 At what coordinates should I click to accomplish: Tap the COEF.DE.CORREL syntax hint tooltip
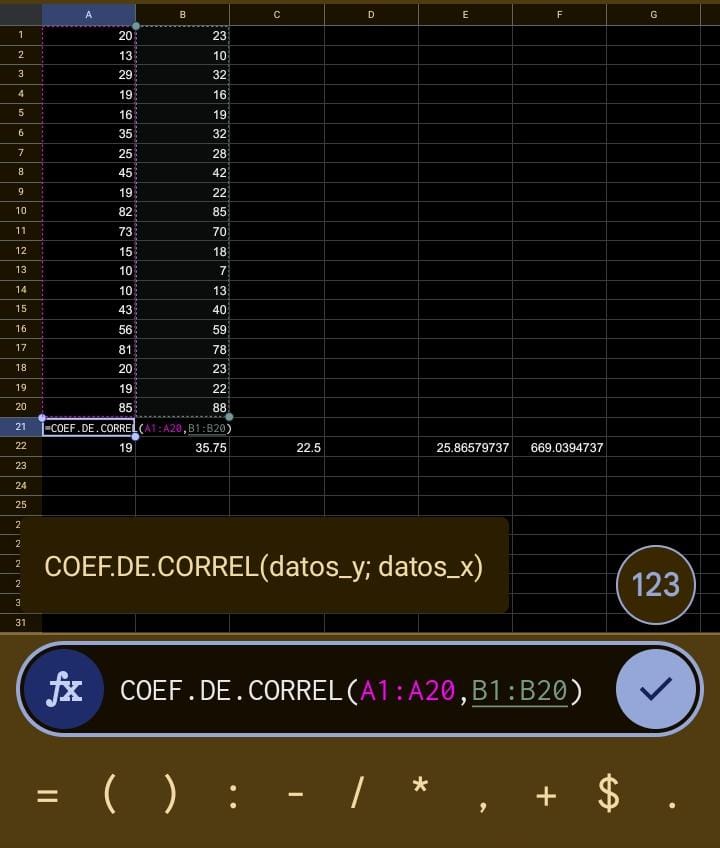click(264, 567)
